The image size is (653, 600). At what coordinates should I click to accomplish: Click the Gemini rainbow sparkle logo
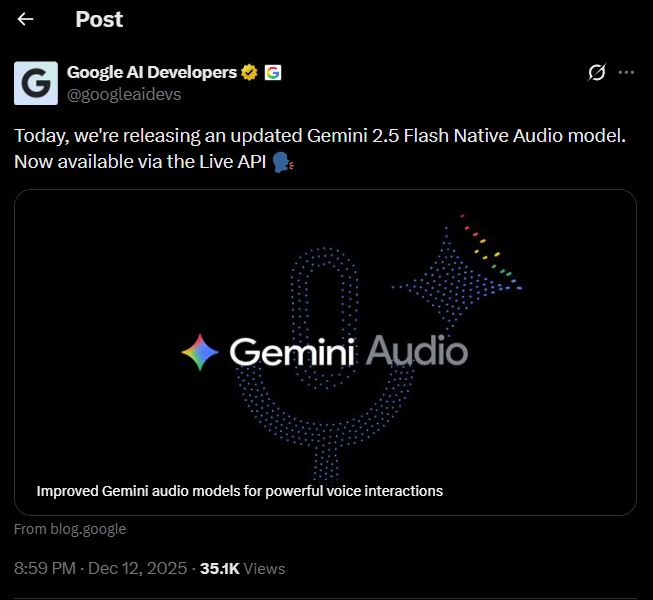200,352
